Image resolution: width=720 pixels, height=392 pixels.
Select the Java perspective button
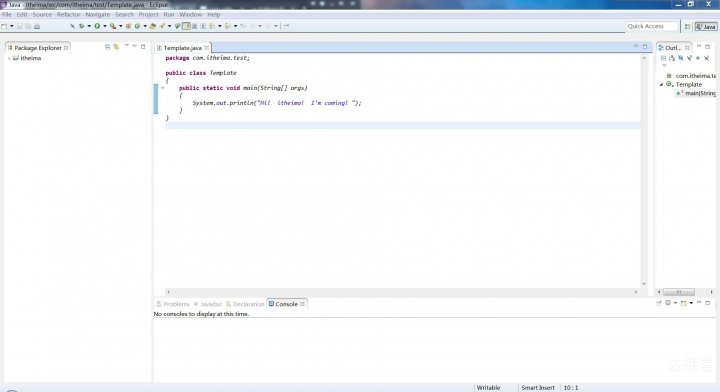(706, 27)
